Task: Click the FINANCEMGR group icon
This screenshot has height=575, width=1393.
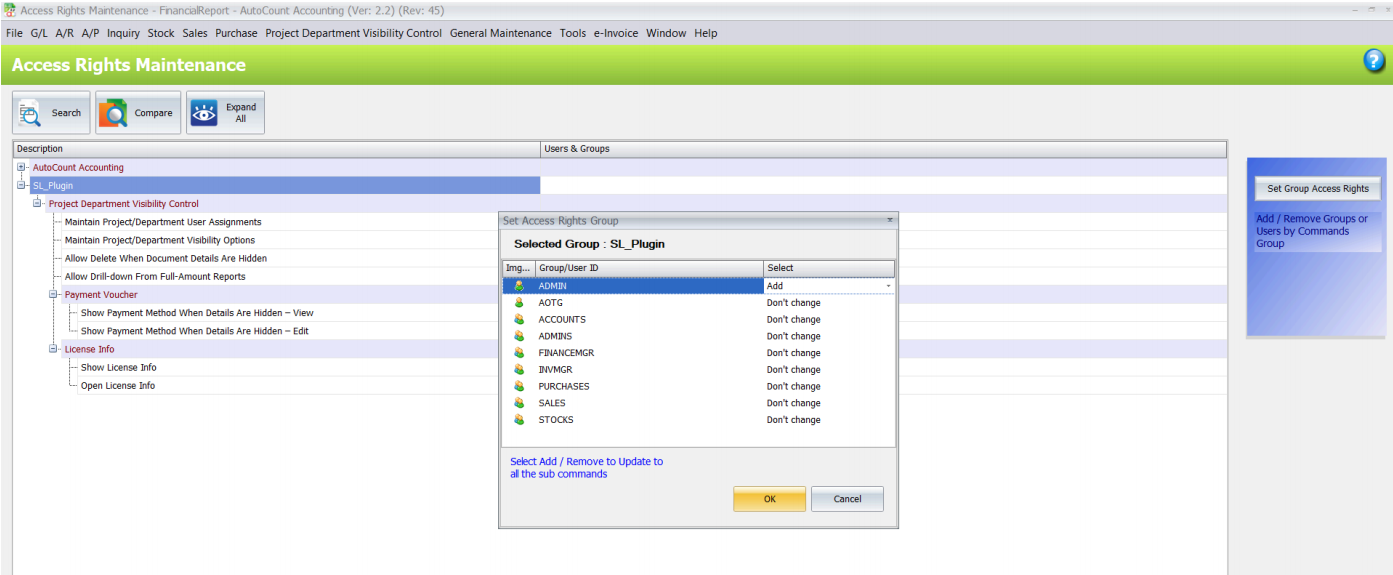Action: (519, 353)
